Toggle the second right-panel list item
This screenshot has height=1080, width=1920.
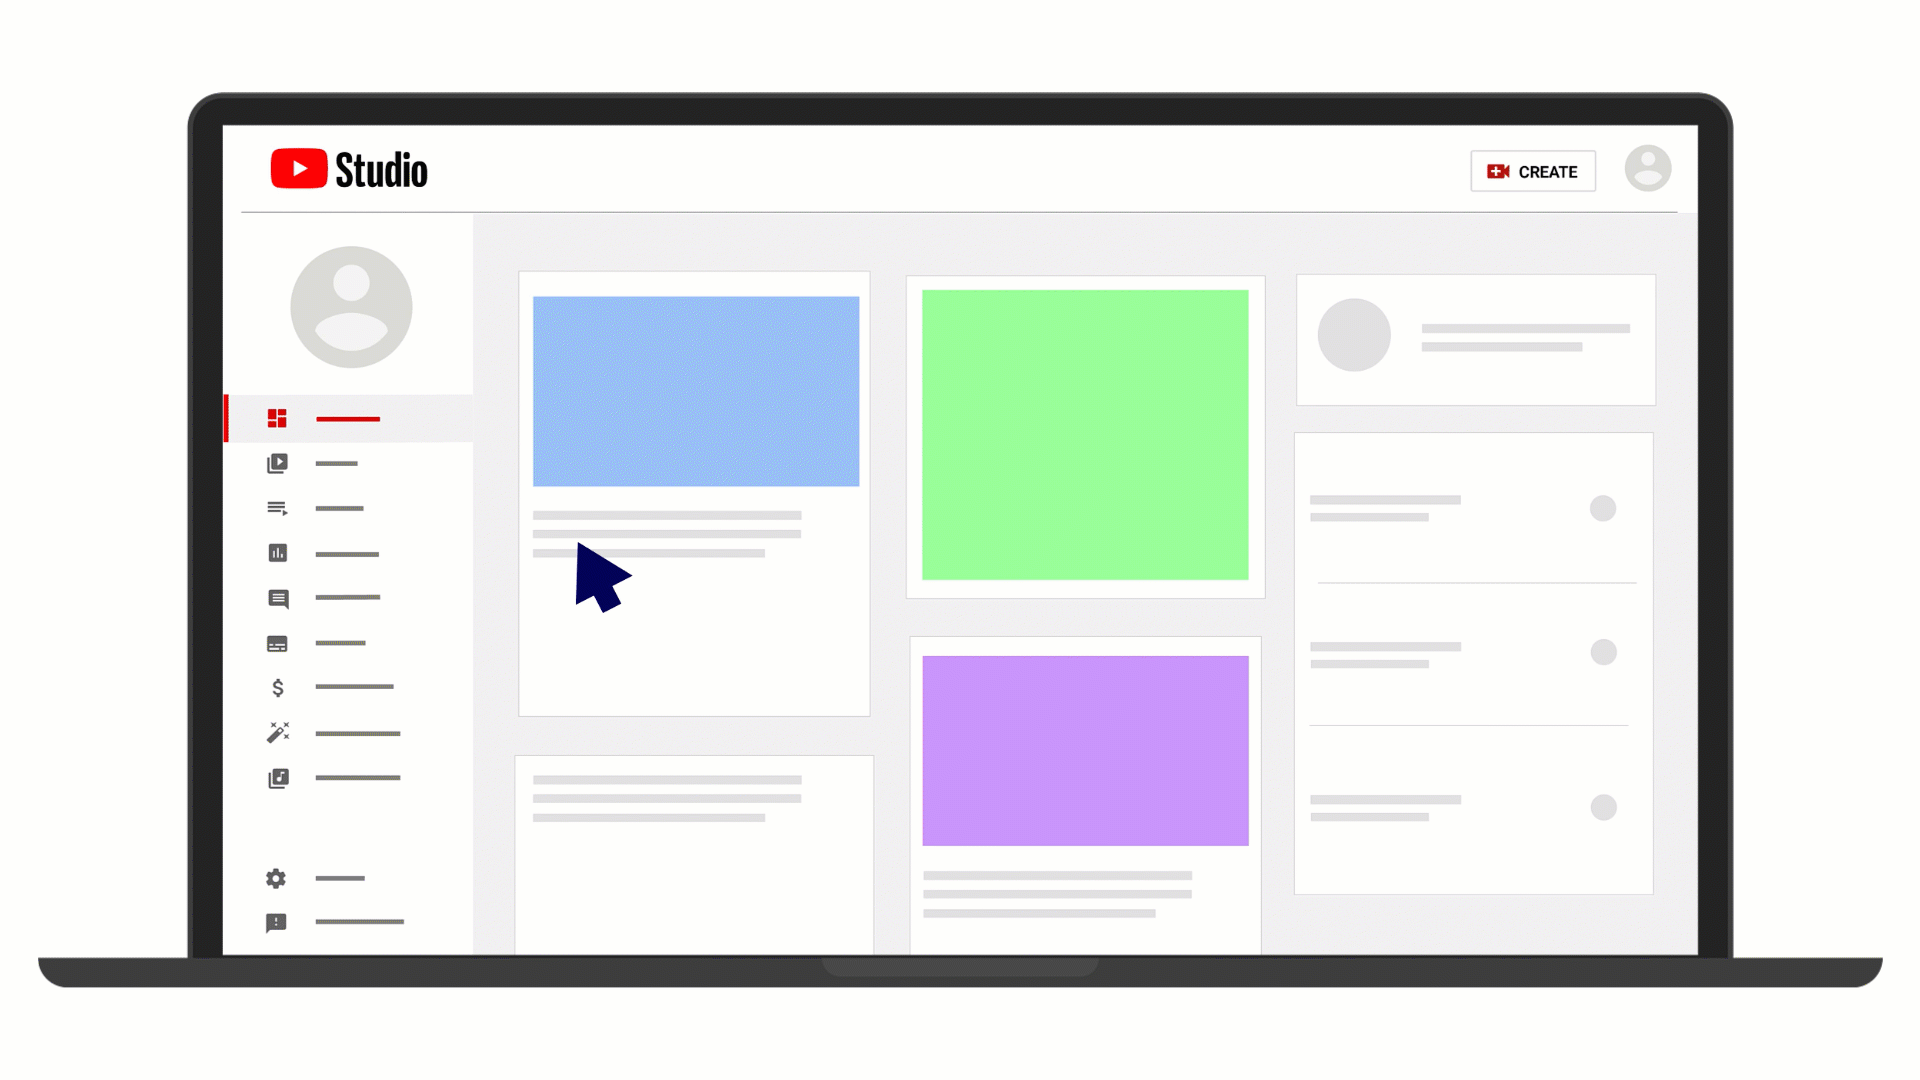[x=1604, y=651]
